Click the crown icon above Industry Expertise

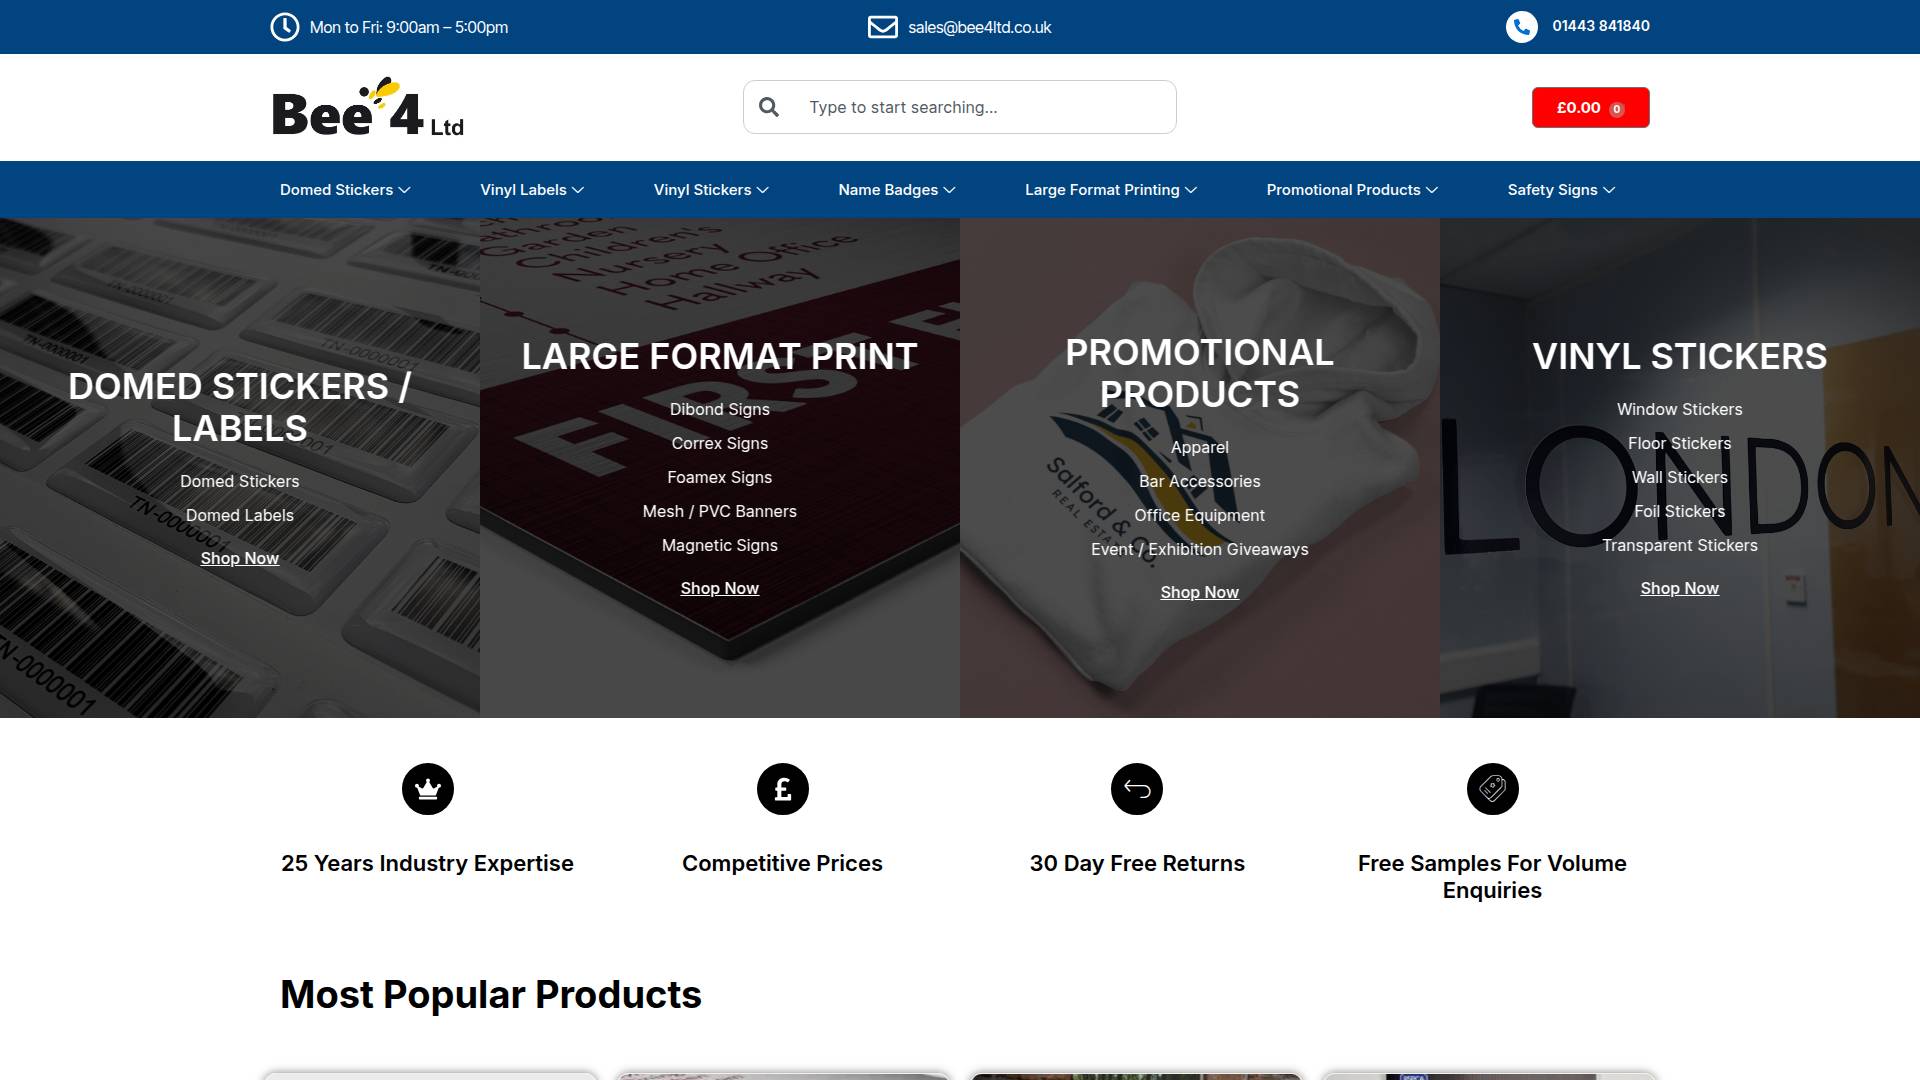click(427, 789)
